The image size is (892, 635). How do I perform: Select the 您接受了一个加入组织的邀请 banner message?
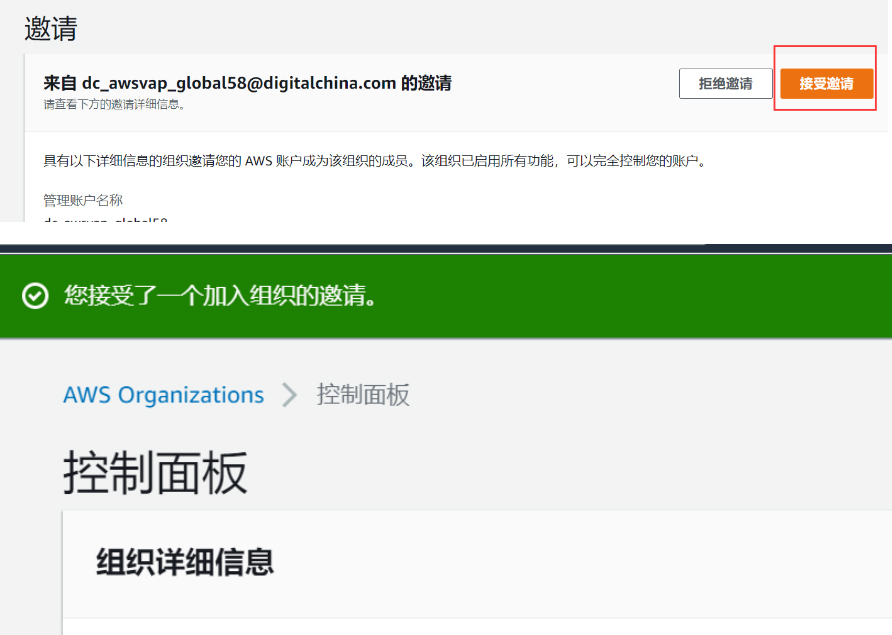point(220,296)
